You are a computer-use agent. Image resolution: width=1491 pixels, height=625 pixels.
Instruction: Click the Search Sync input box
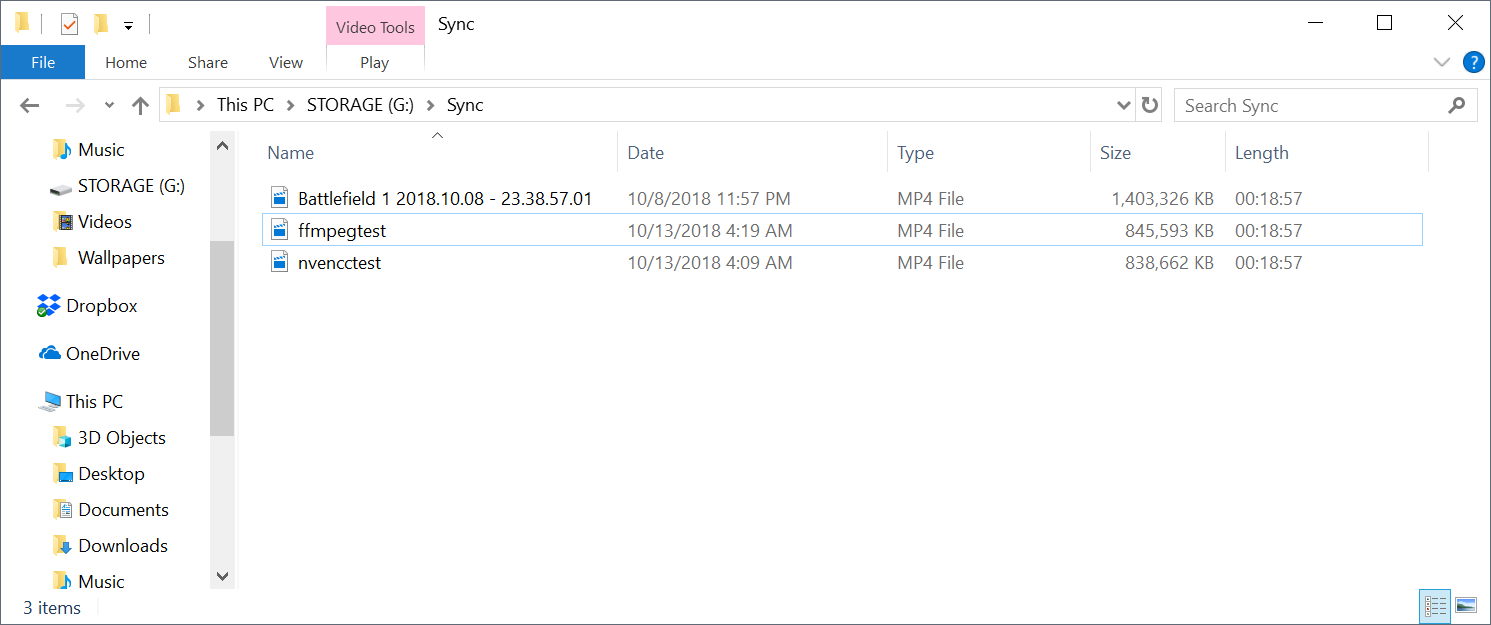[x=1310, y=105]
